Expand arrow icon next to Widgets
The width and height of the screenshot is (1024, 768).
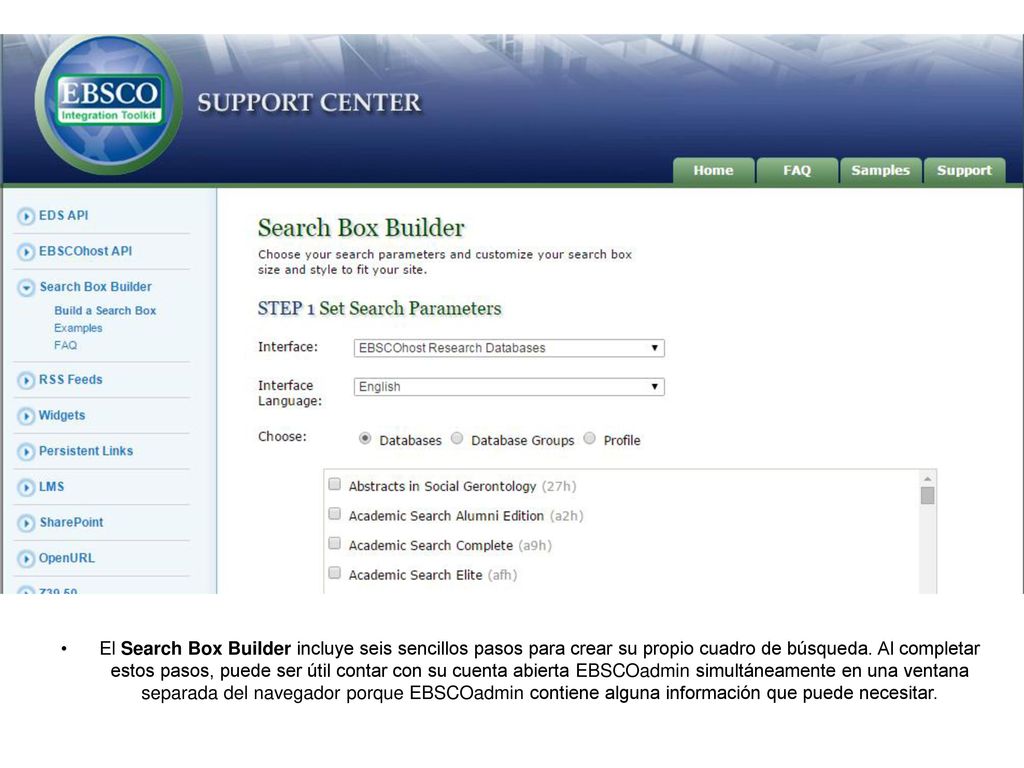click(x=26, y=416)
